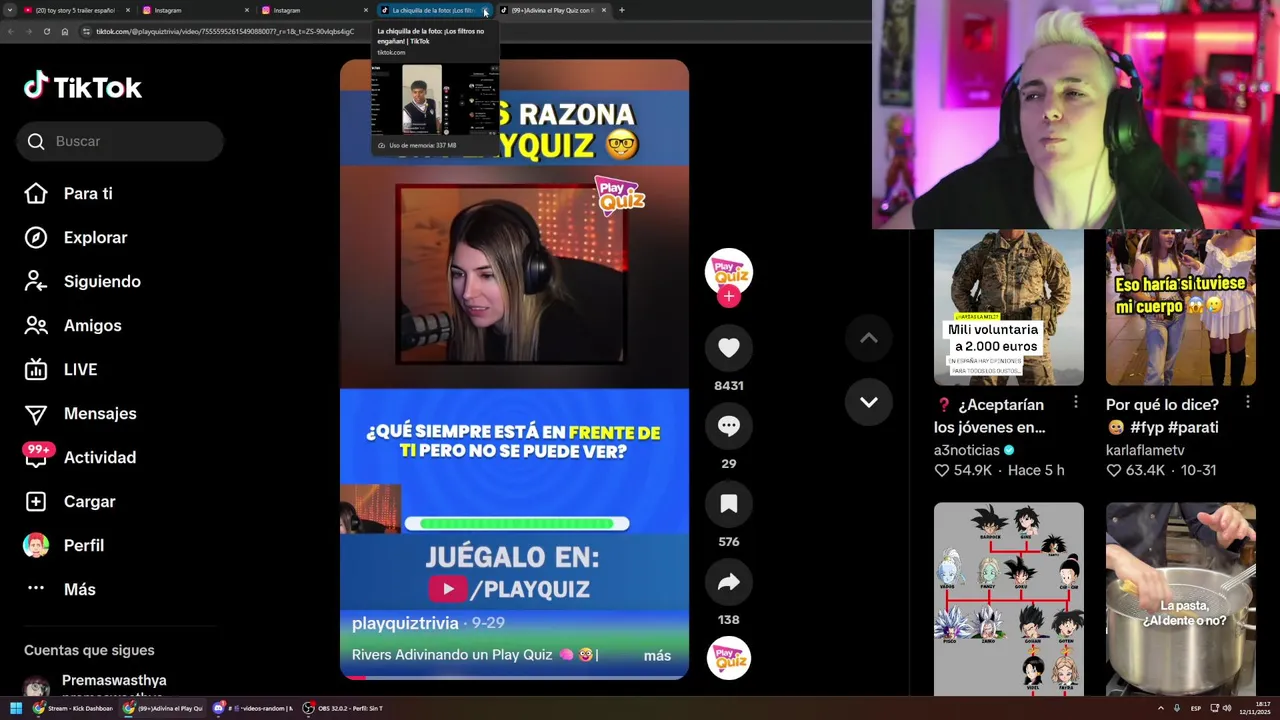Open comments on the video
Viewport: 1280px width, 720px height.
point(728,426)
